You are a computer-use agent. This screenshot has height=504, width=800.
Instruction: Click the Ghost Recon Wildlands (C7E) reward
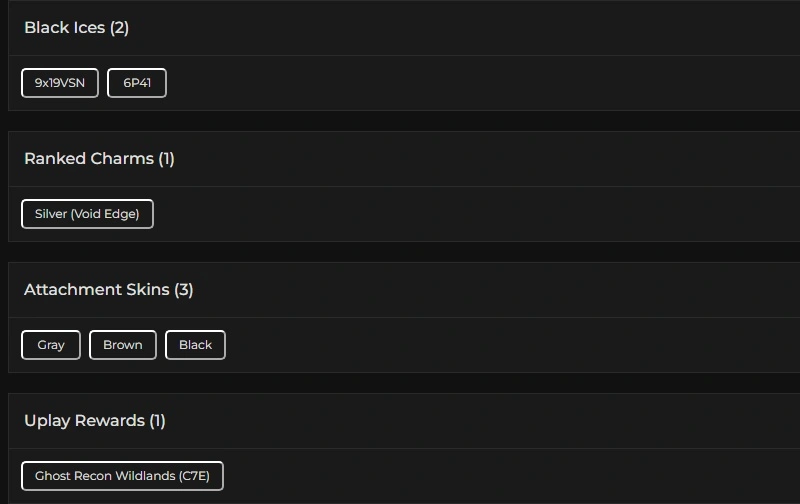122,476
